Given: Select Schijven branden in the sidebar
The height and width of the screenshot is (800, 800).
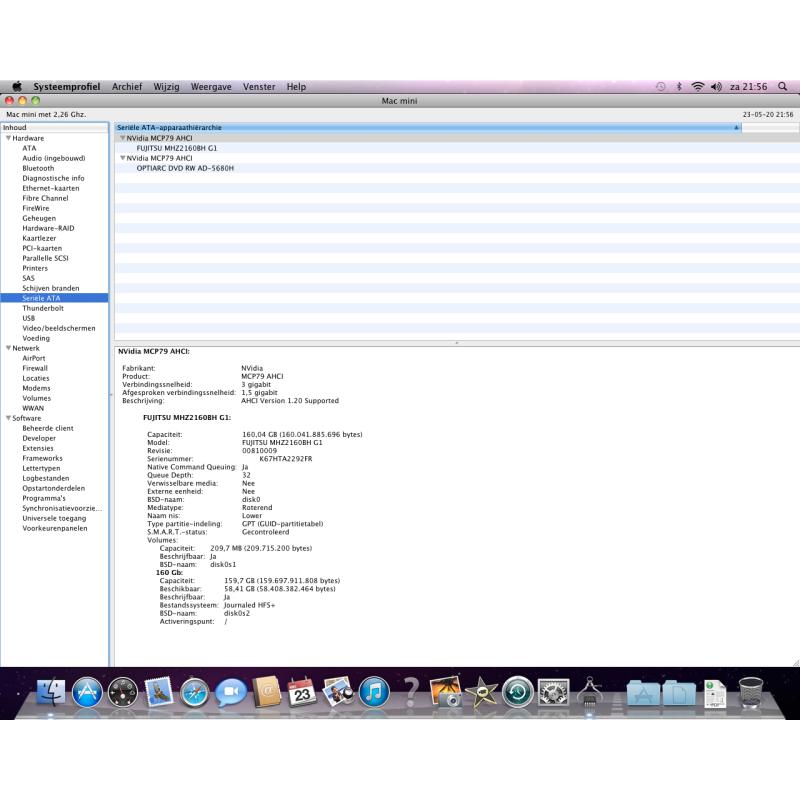Looking at the screenshot, I should pos(51,288).
